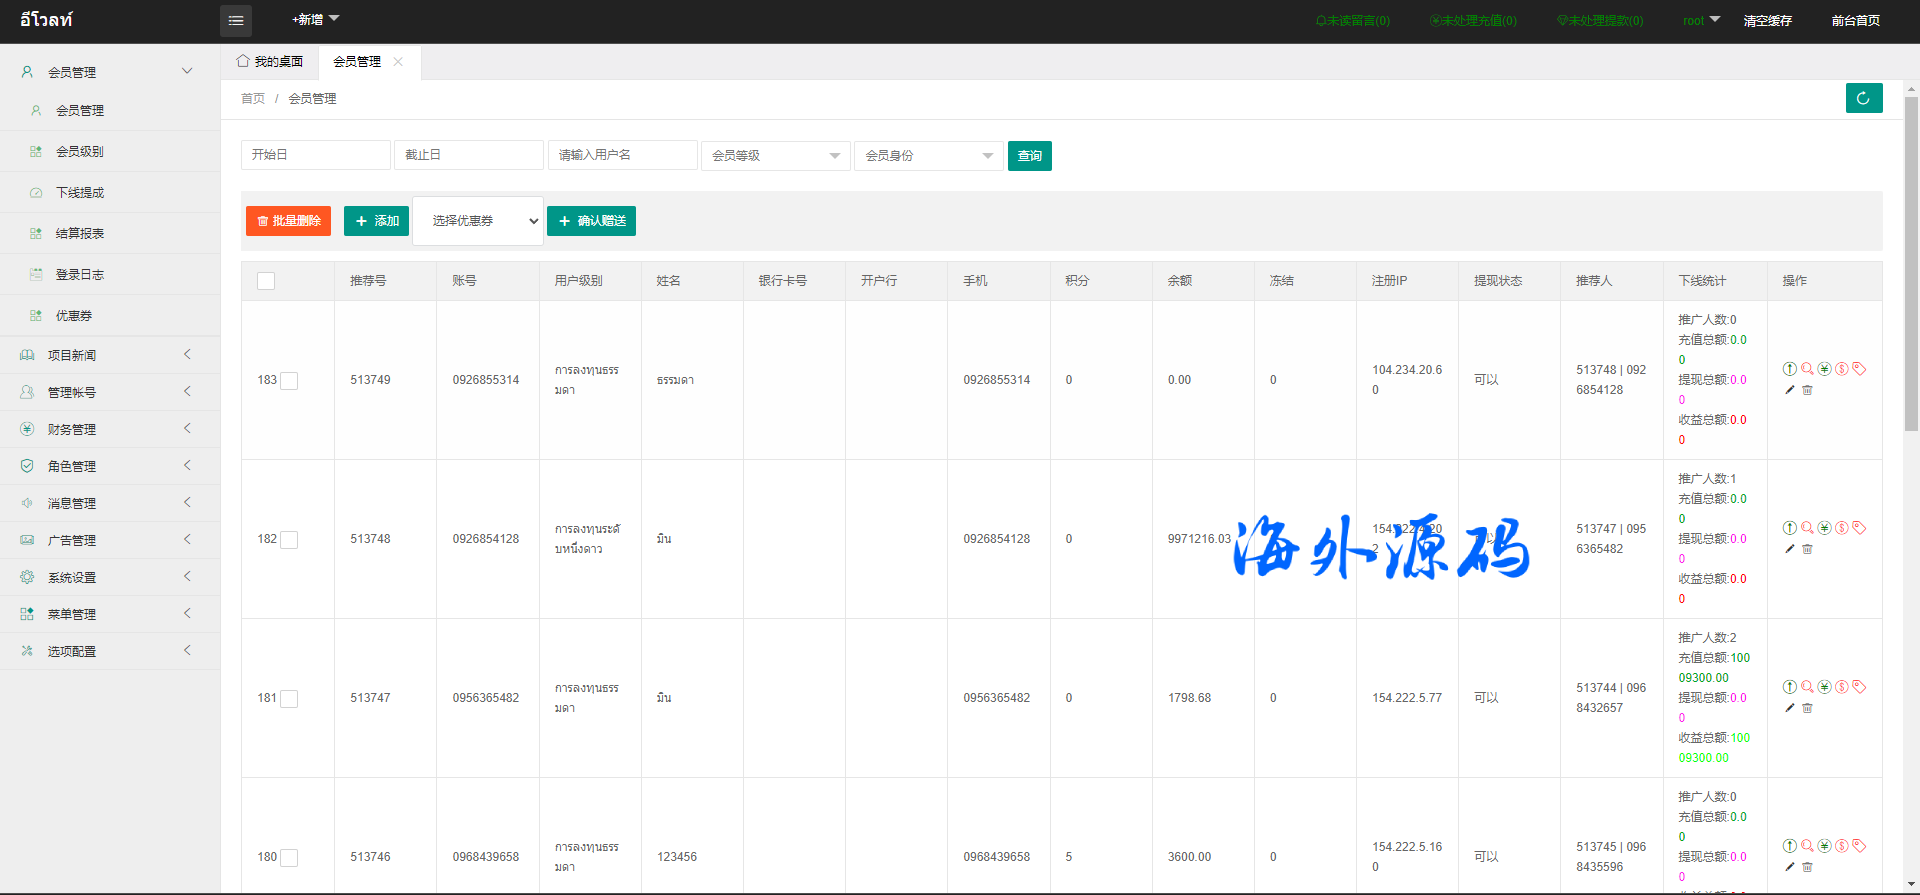Check the checkbox for row 181
The height and width of the screenshot is (895, 1920).
(x=289, y=699)
